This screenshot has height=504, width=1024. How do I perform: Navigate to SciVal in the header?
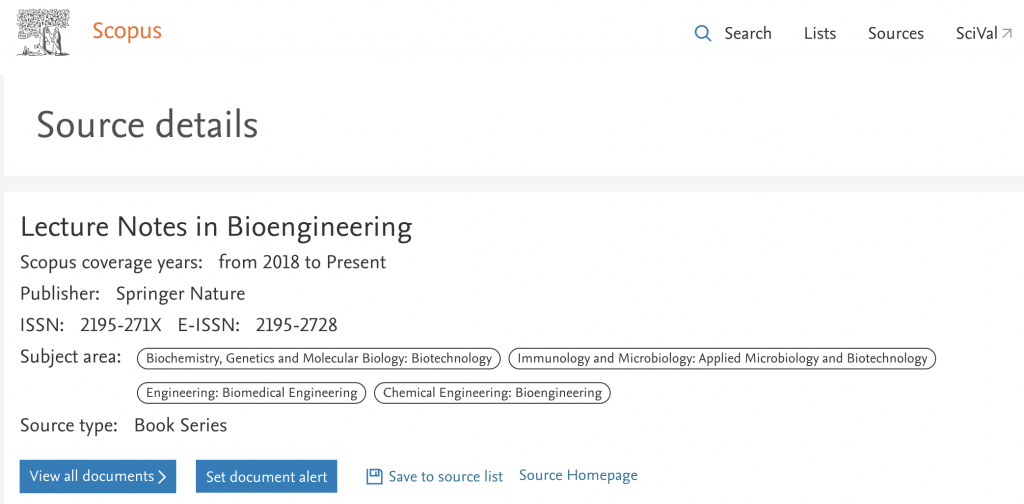click(976, 34)
